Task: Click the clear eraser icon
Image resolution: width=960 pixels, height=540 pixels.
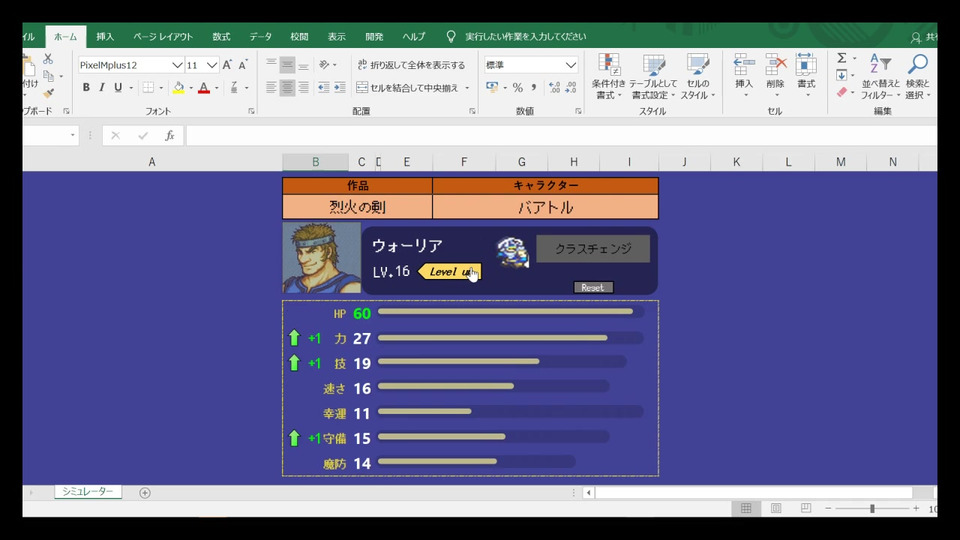Action: pos(842,92)
